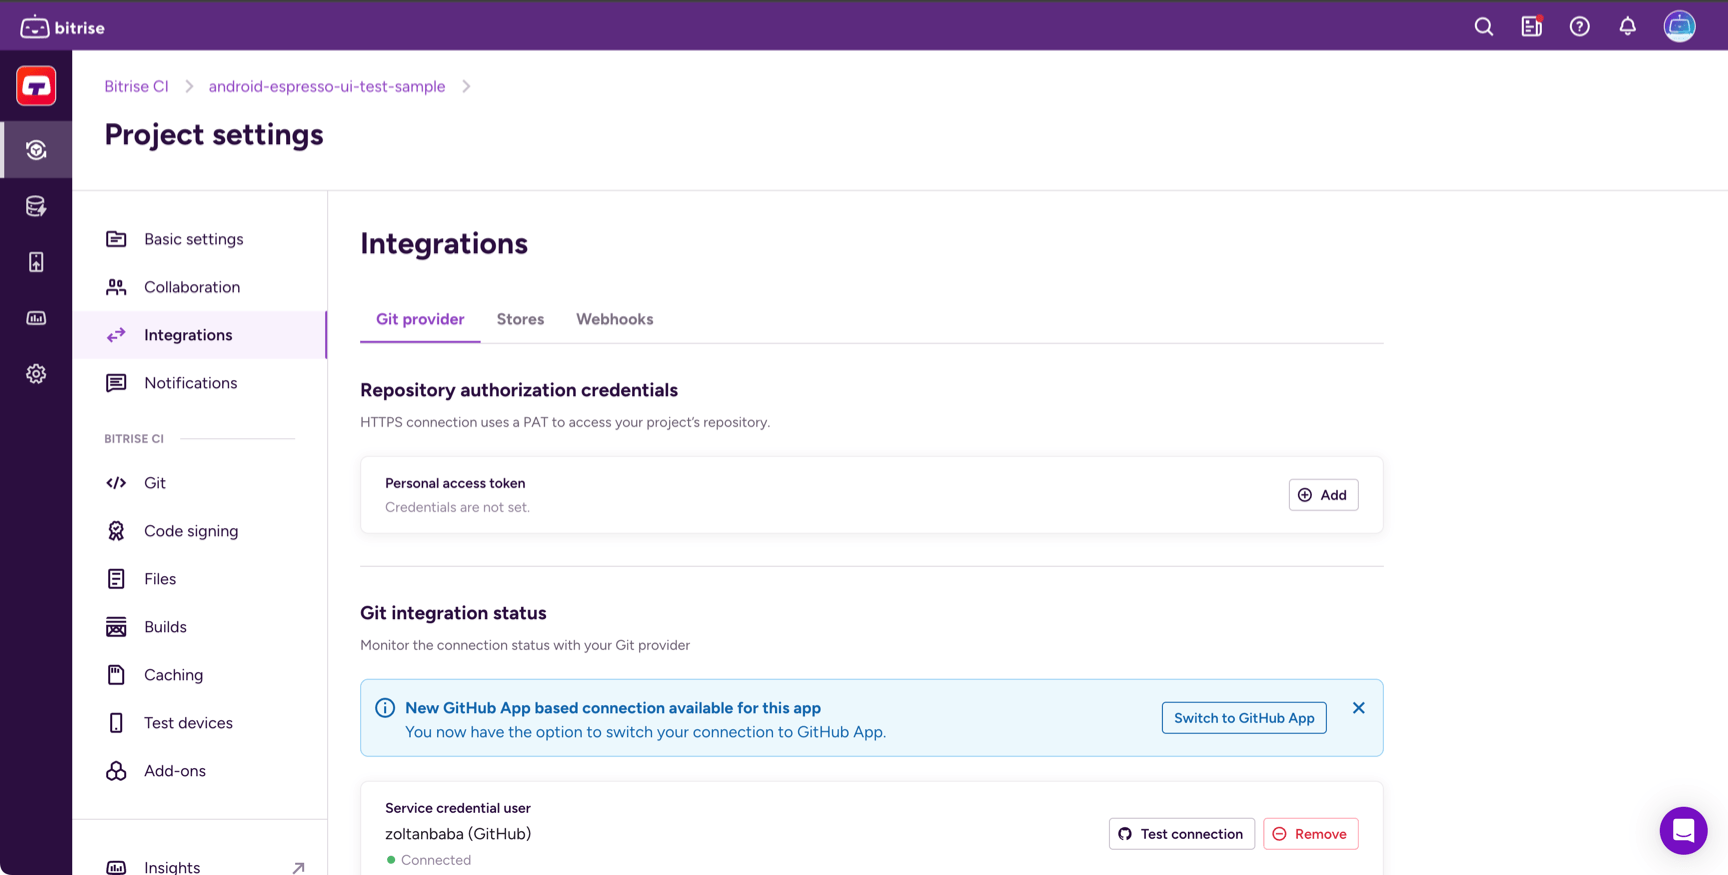
Task: Switch to the Stores tab
Action: [520, 319]
